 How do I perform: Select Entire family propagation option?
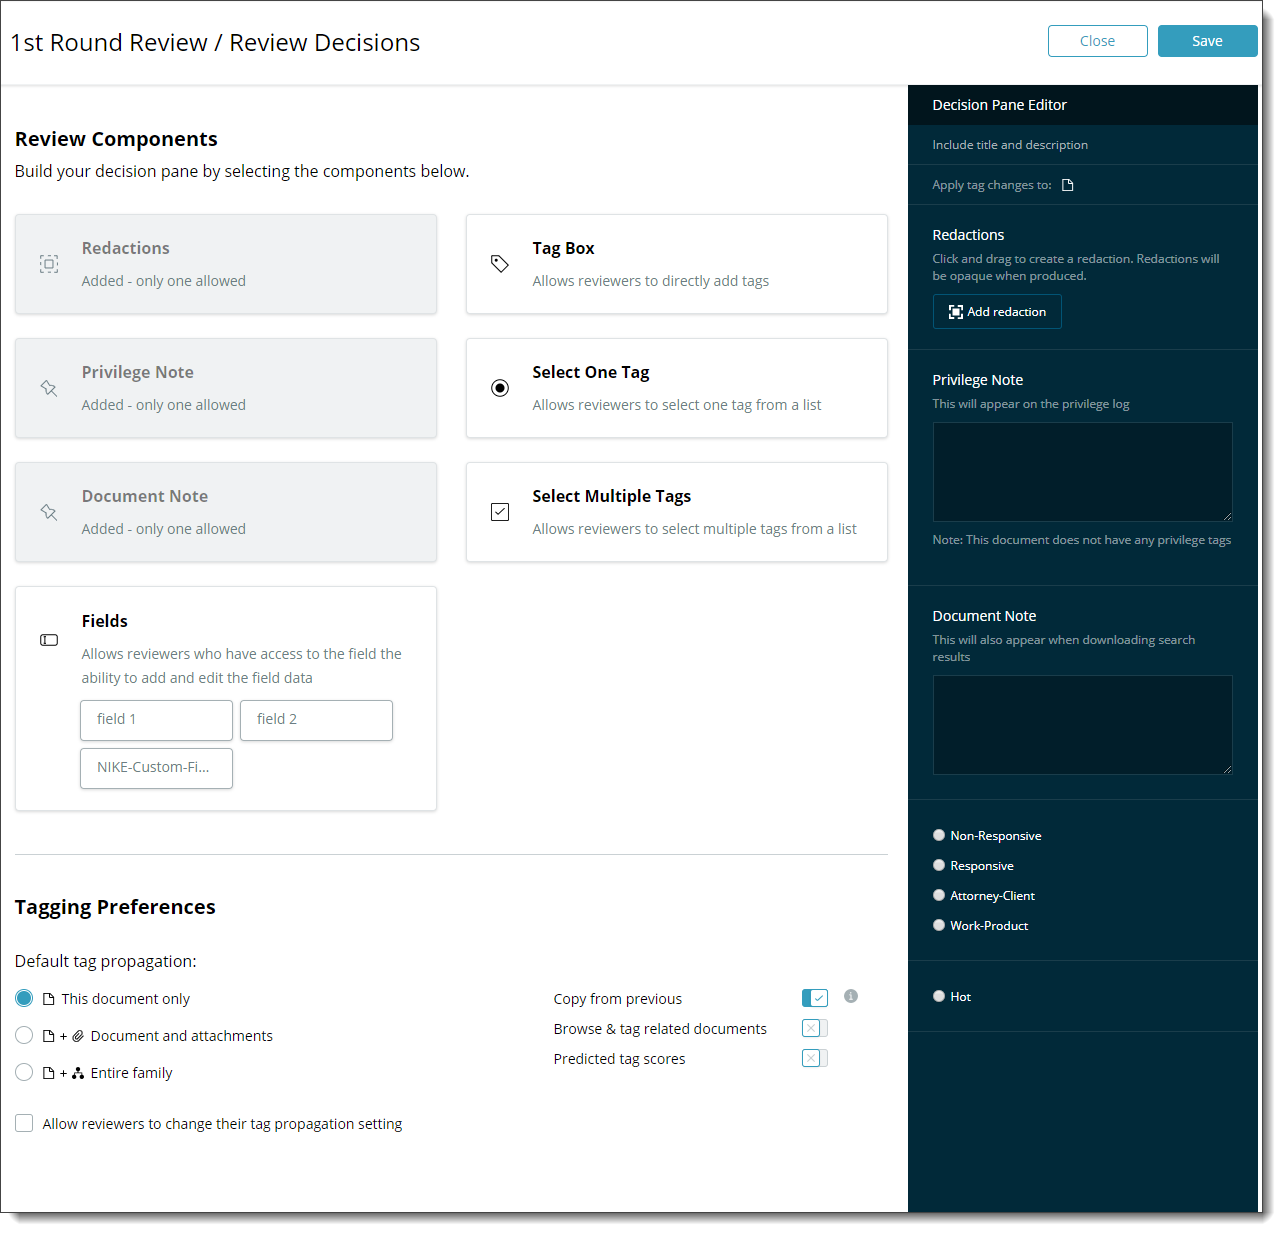coord(24,1072)
